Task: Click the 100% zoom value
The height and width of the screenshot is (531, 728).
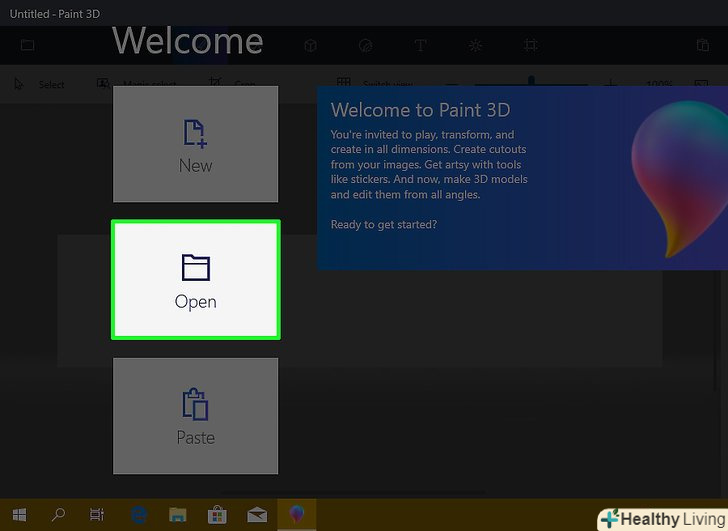Action: [x=659, y=84]
